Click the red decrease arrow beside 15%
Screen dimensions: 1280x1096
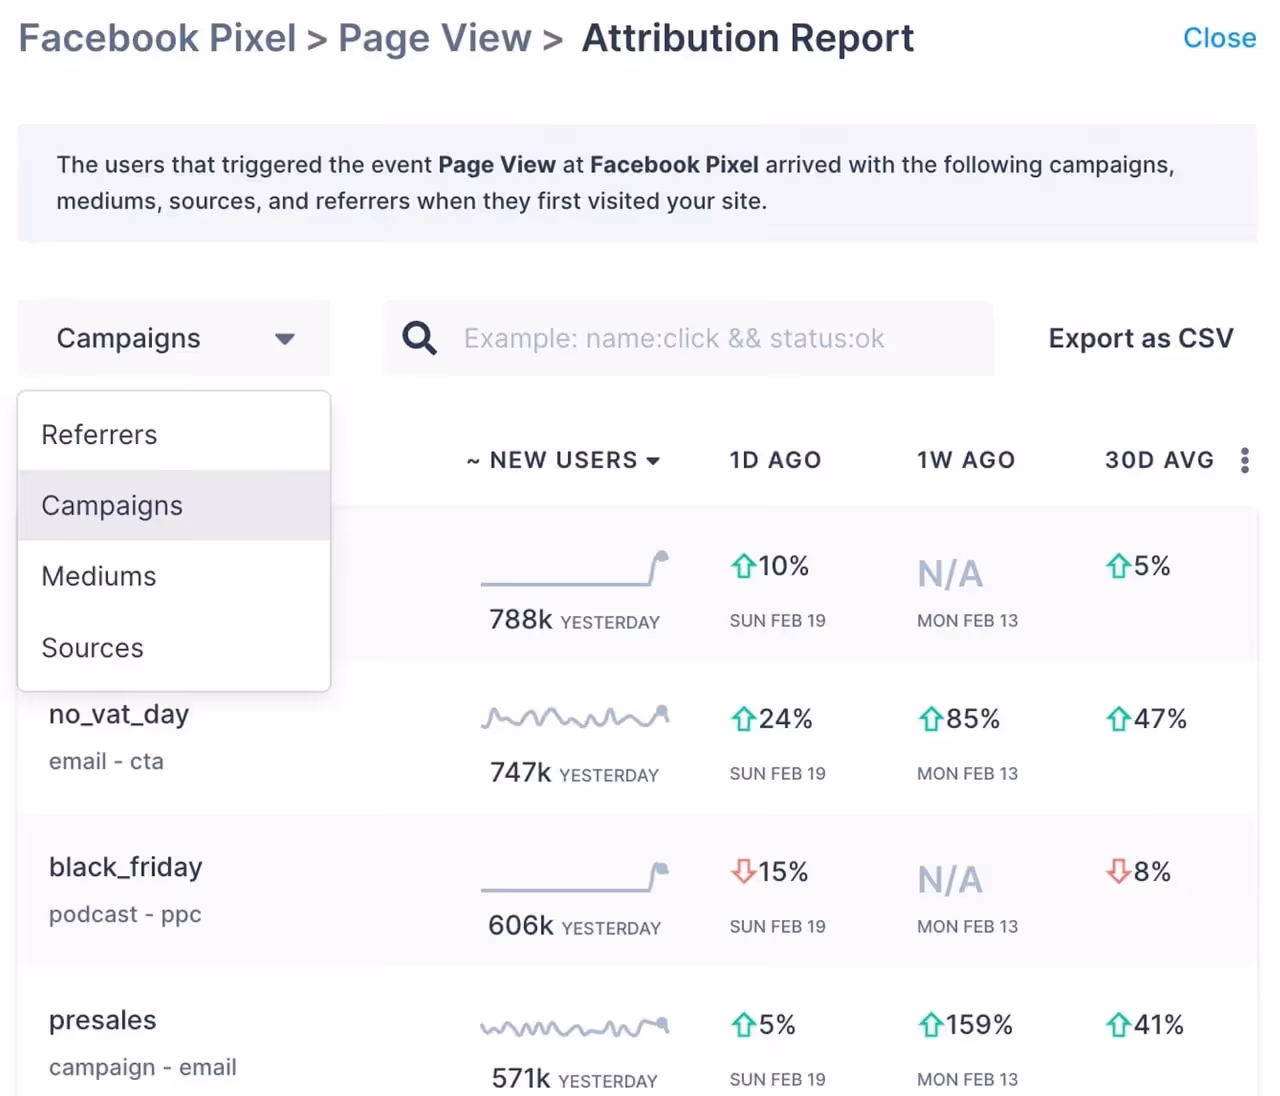745,871
